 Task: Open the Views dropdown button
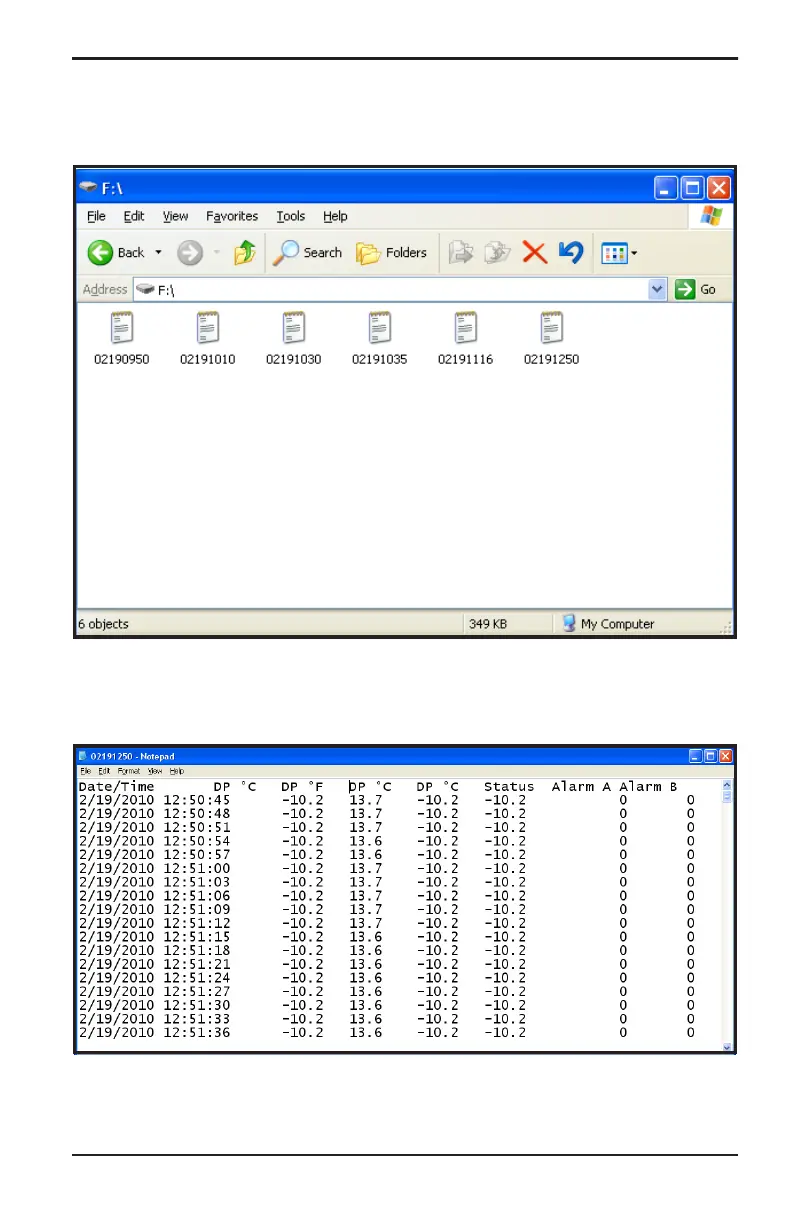point(619,253)
